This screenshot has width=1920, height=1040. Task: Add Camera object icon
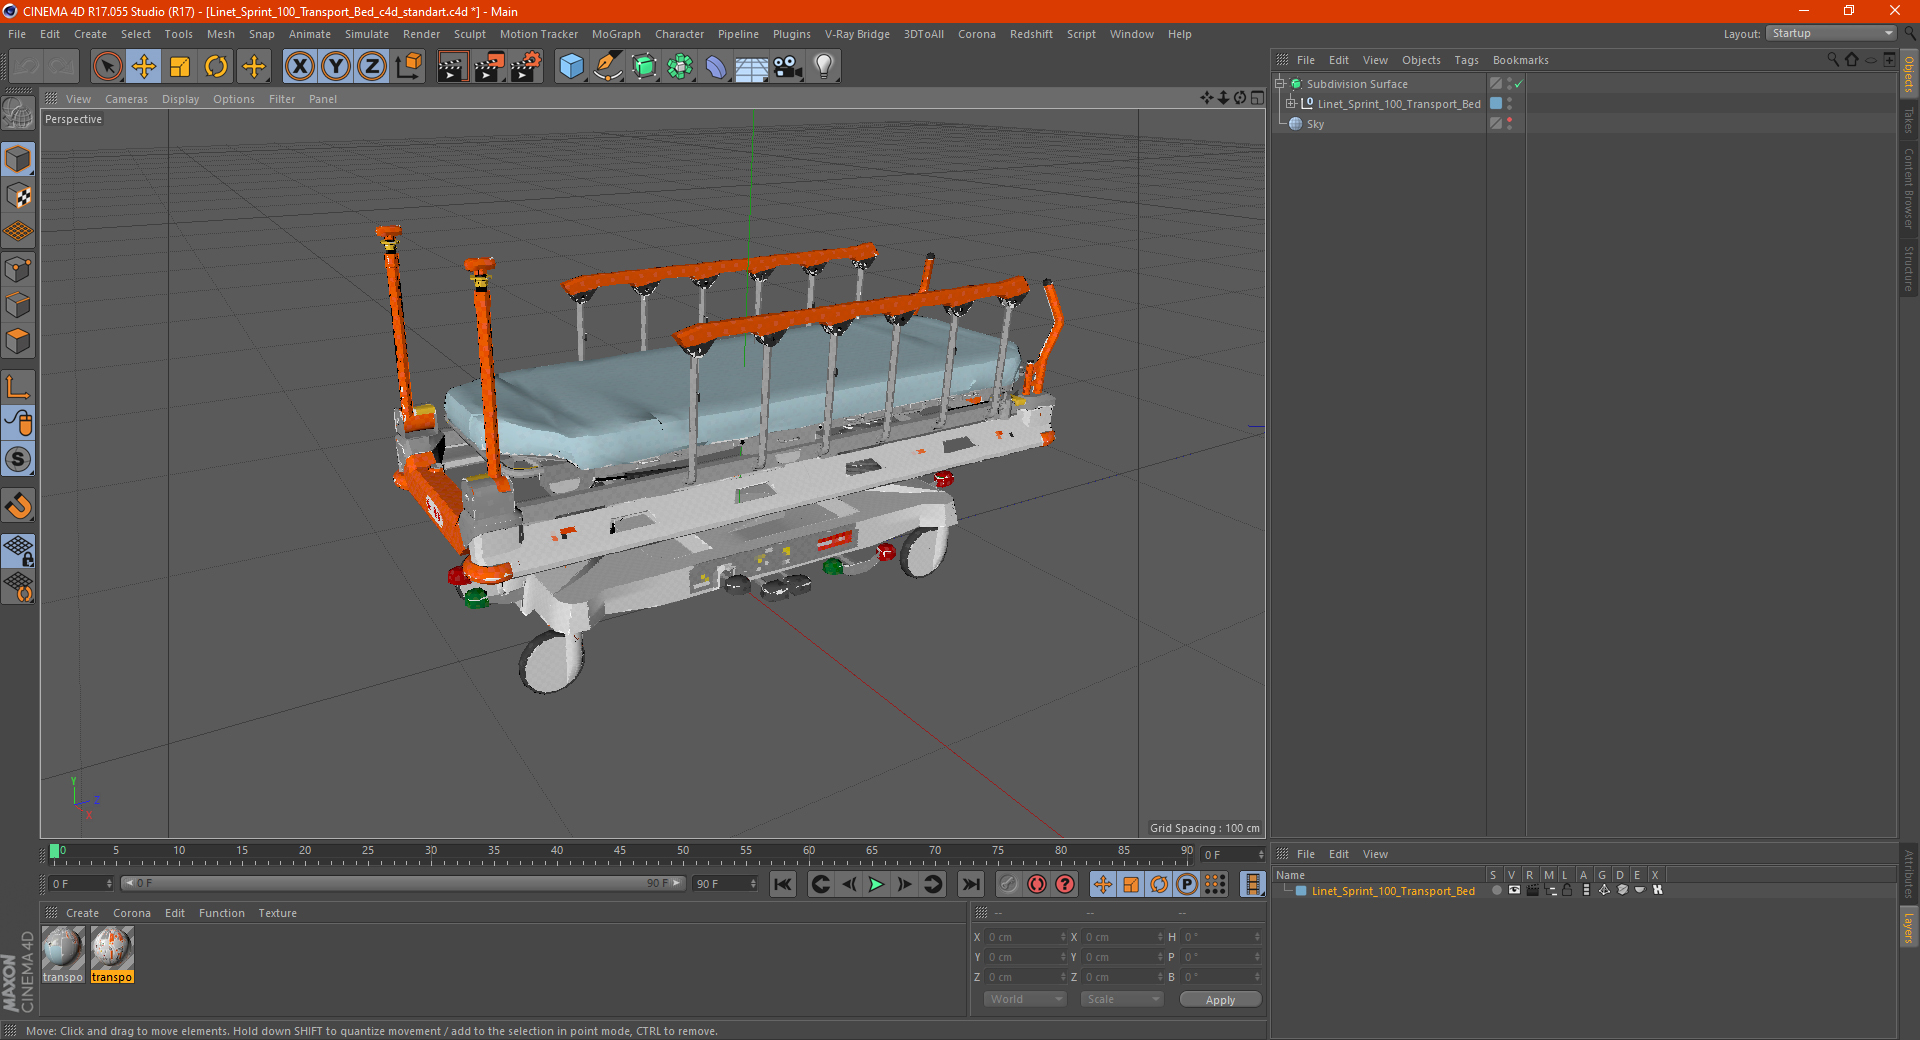pos(787,67)
